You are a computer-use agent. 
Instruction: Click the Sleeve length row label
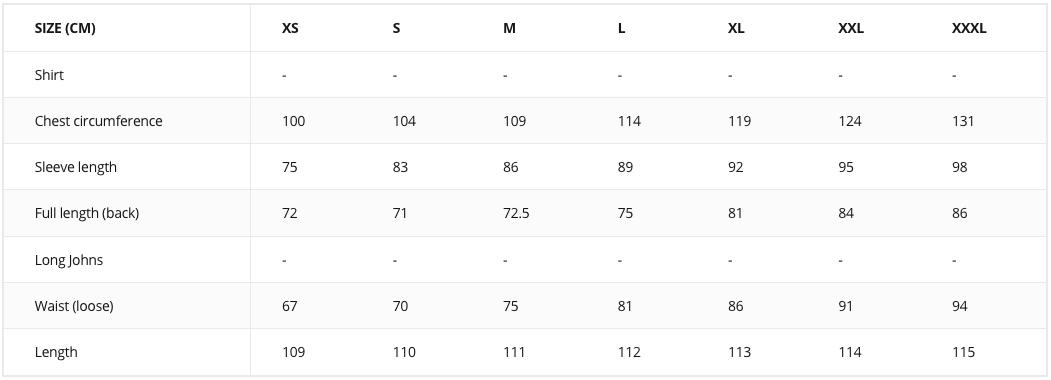pos(76,167)
